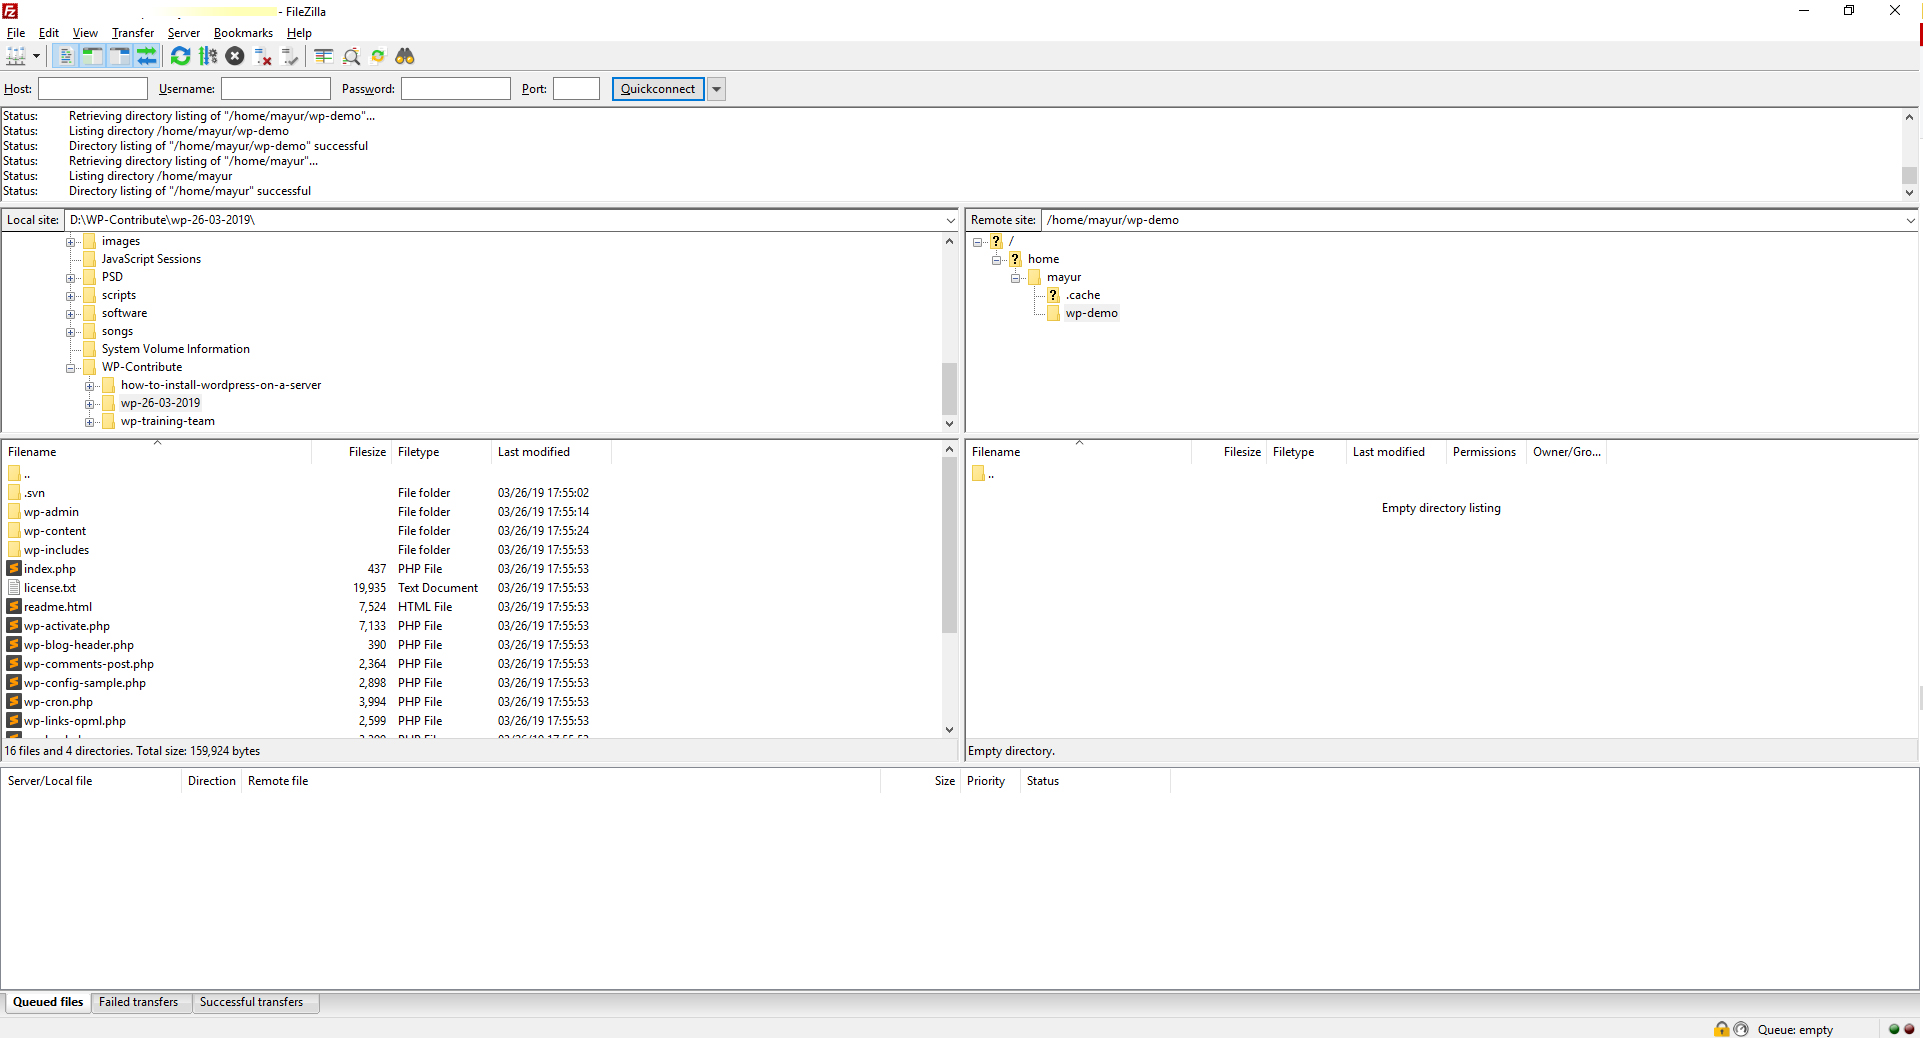This screenshot has height=1038, width=1923.
Task: Sort remote files by the Permissions column
Action: point(1484,452)
